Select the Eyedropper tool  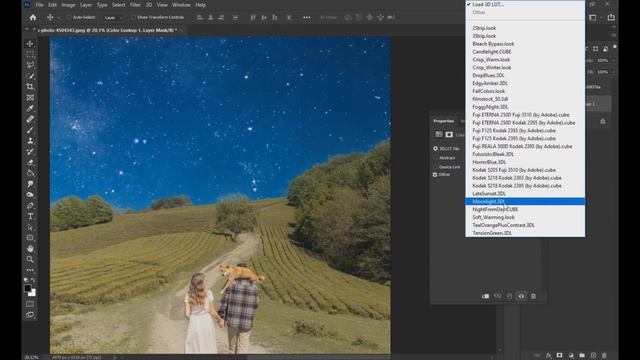[x=30, y=108]
